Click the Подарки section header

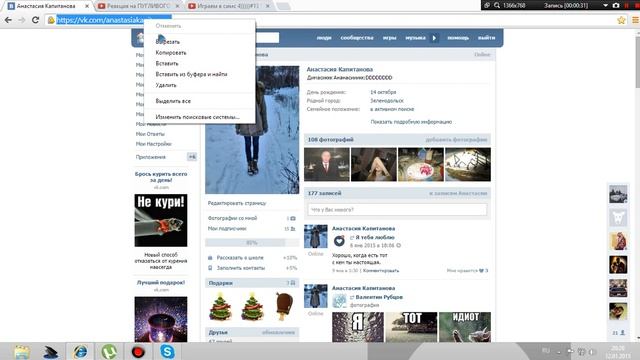(x=252, y=283)
